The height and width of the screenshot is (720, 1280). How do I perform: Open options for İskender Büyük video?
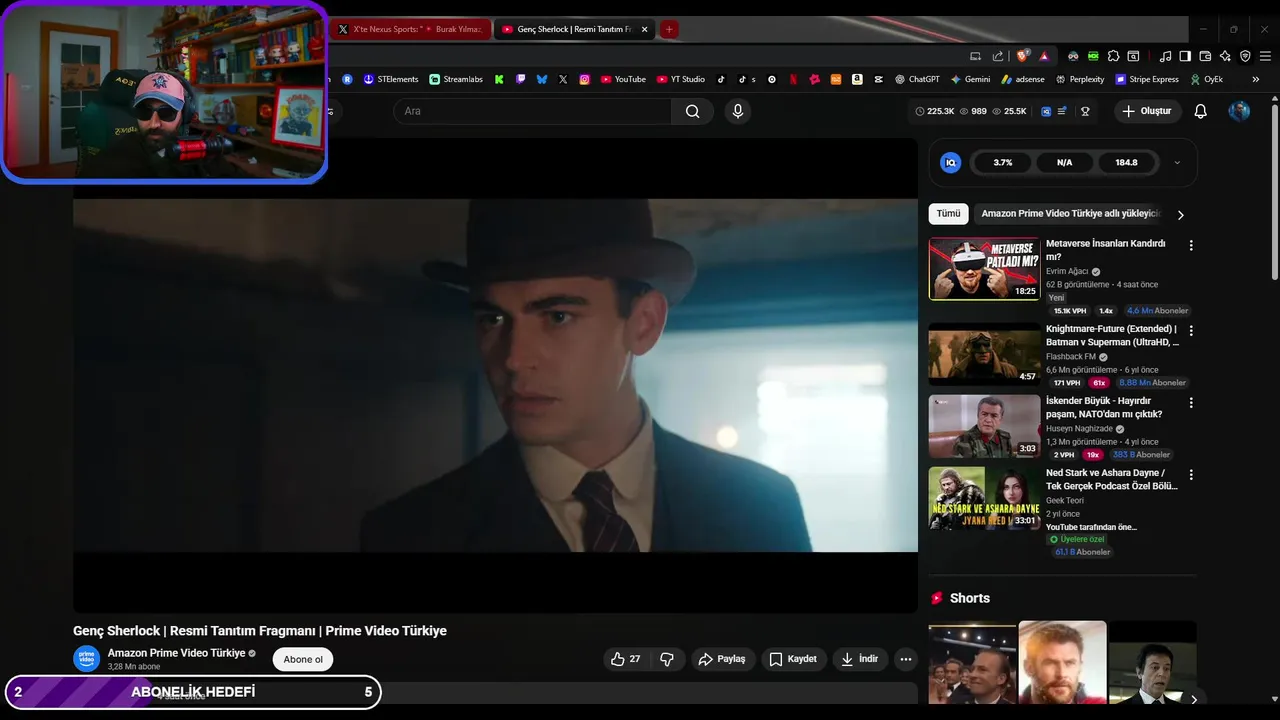tap(1190, 403)
